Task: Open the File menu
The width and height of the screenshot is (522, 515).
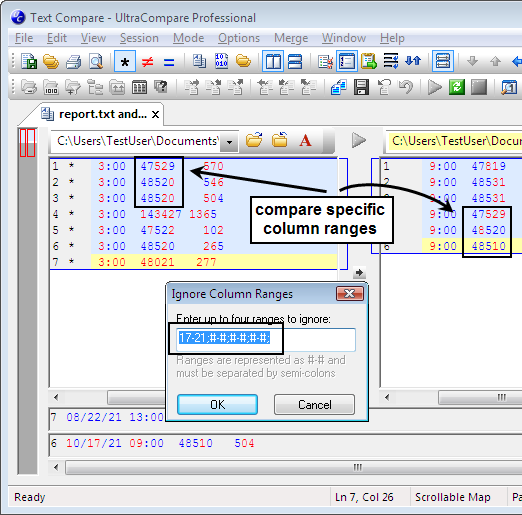Action: click(x=24, y=38)
